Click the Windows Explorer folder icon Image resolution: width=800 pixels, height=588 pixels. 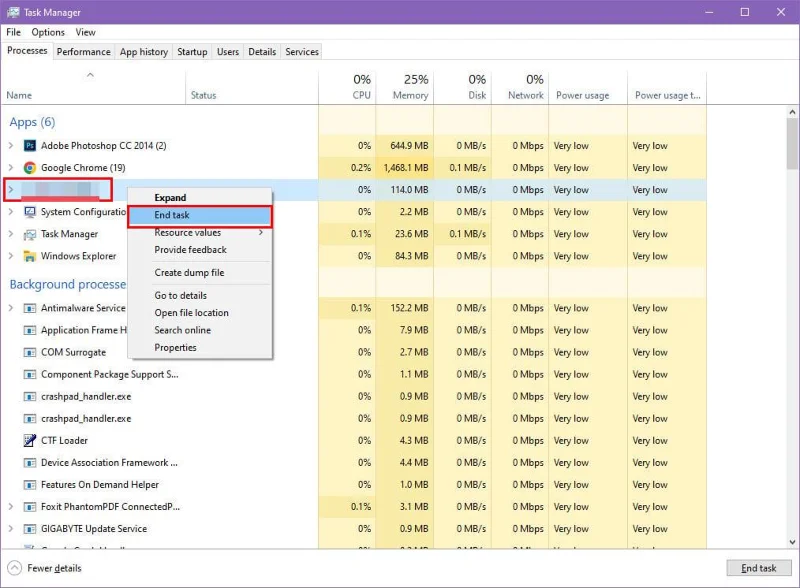click(x=30, y=256)
